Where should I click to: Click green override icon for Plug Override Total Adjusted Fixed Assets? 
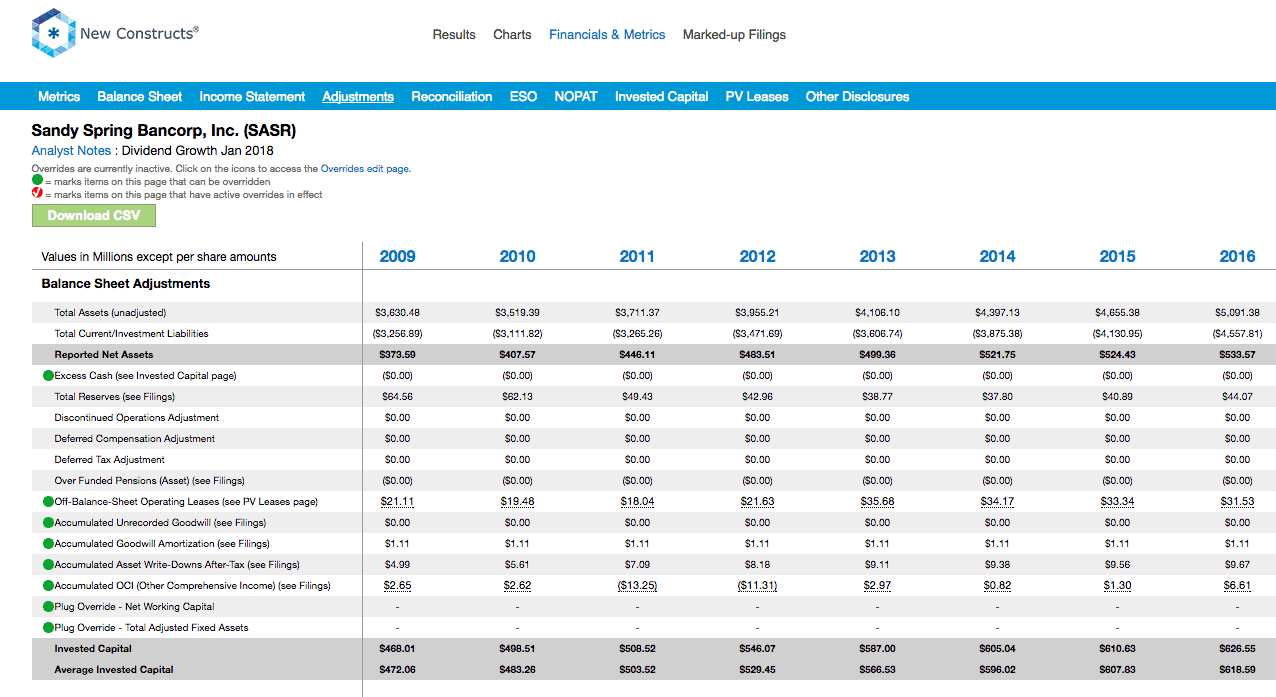[48, 628]
